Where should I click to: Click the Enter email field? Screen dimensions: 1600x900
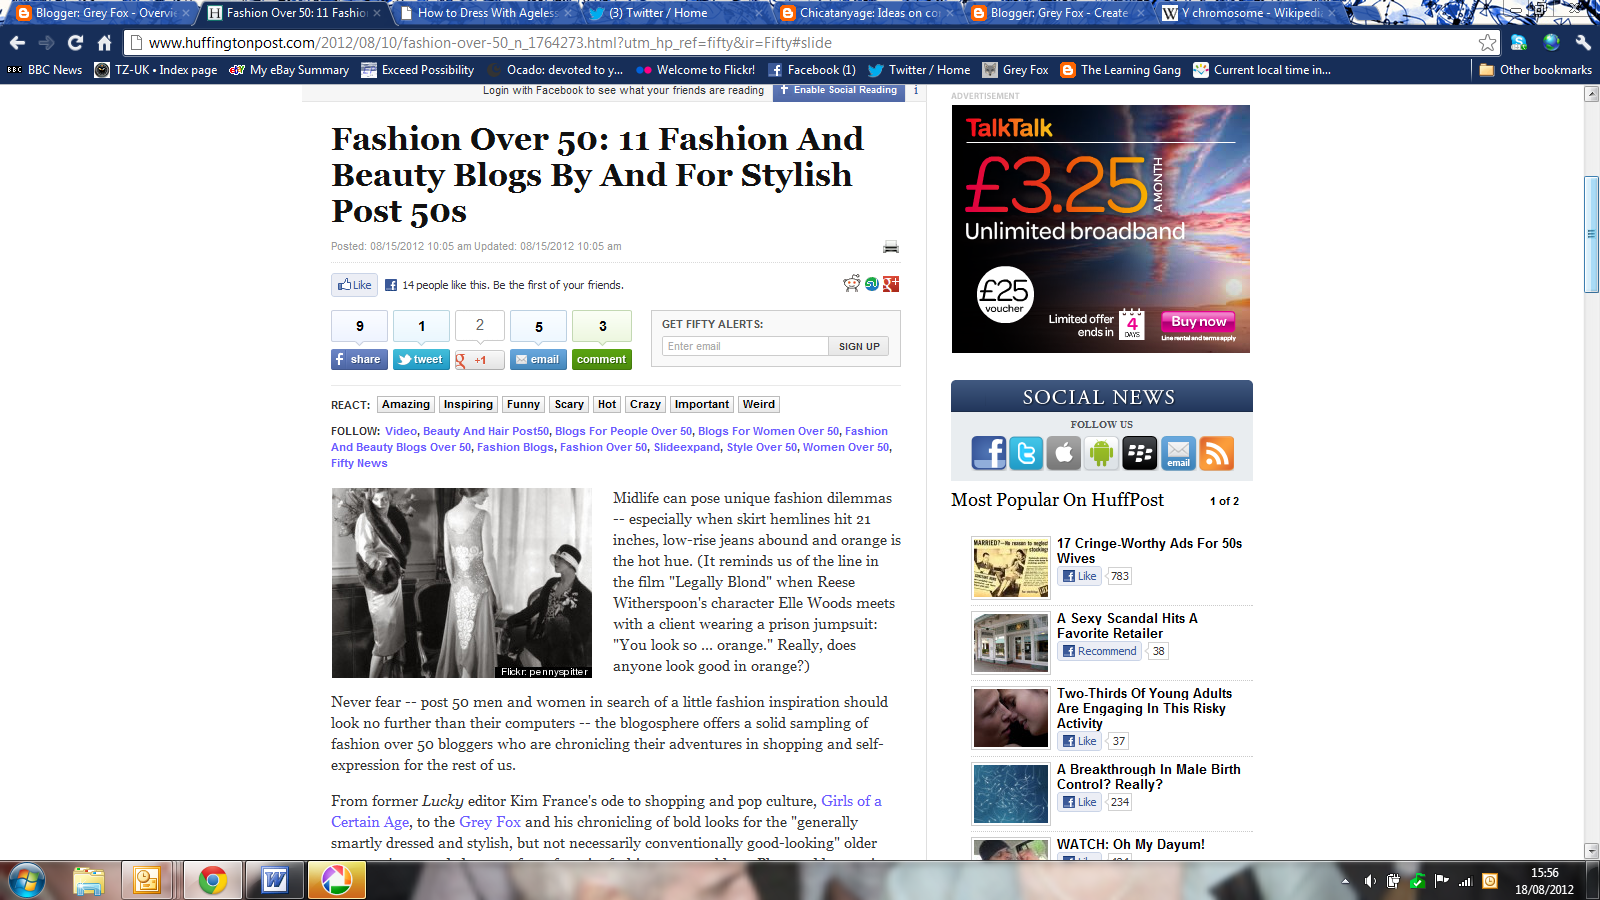coord(745,346)
